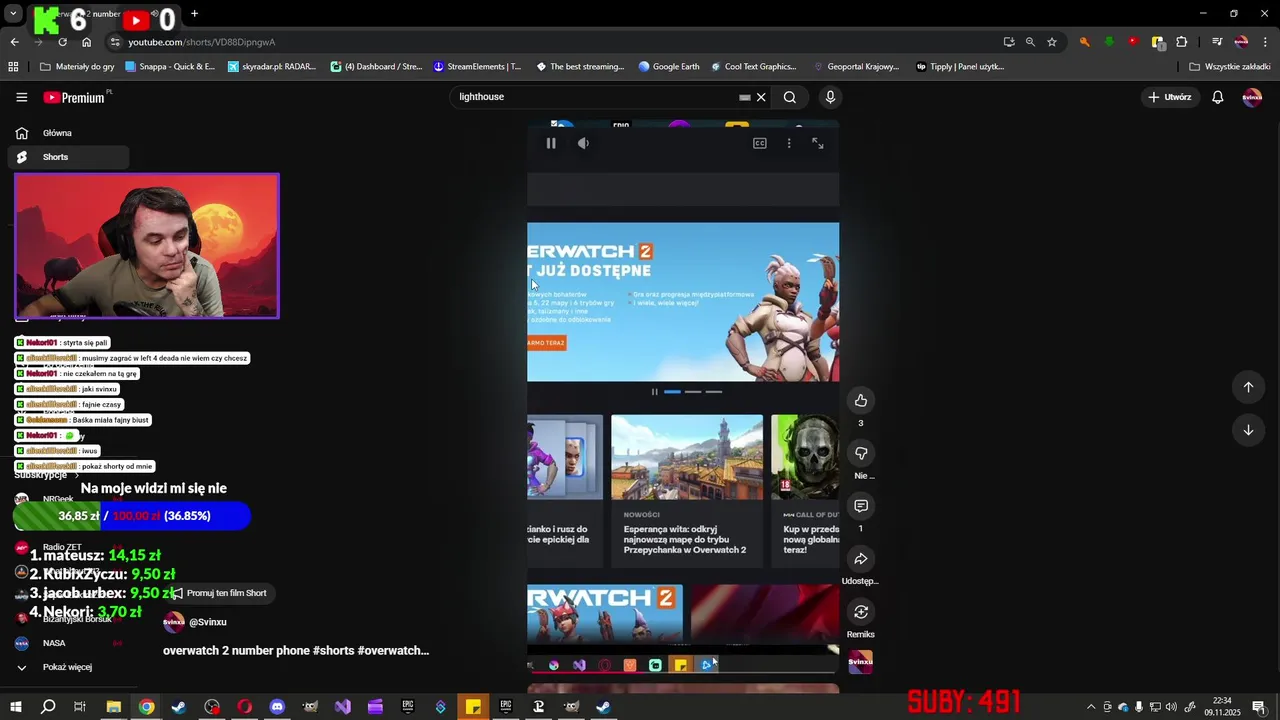
Task: Open the Windows notification center
Action: pos(1258,707)
